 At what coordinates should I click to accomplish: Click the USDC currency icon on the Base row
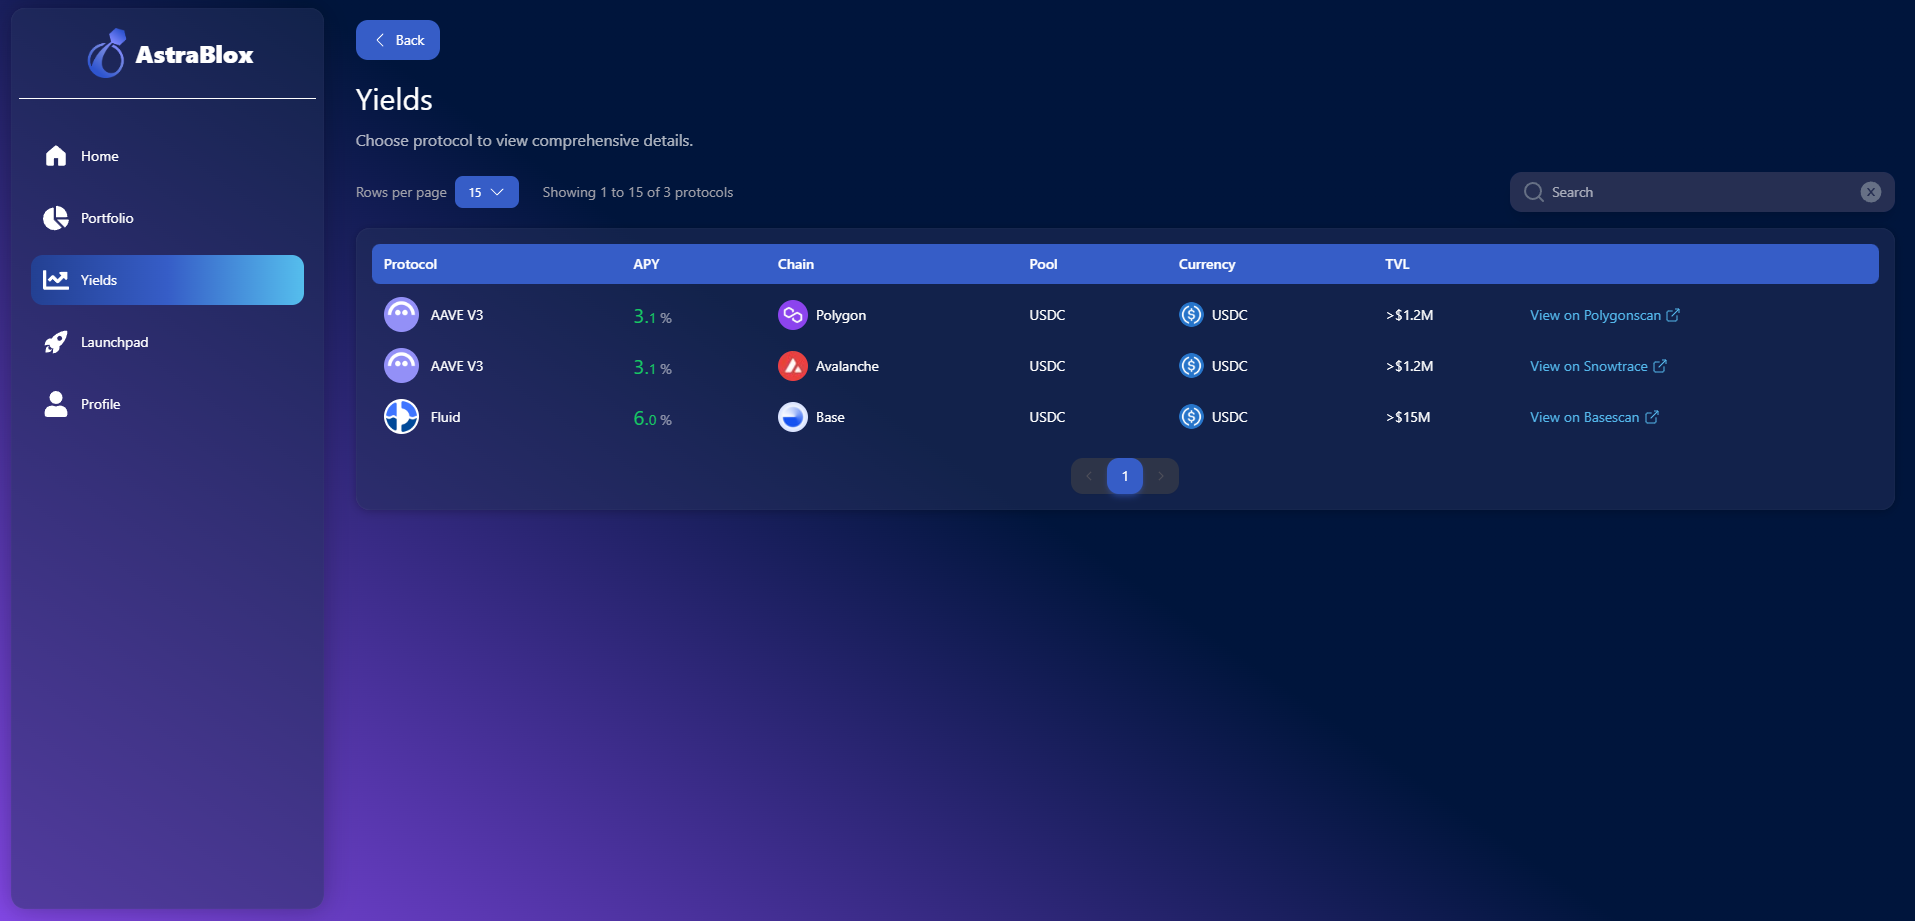(x=1191, y=417)
